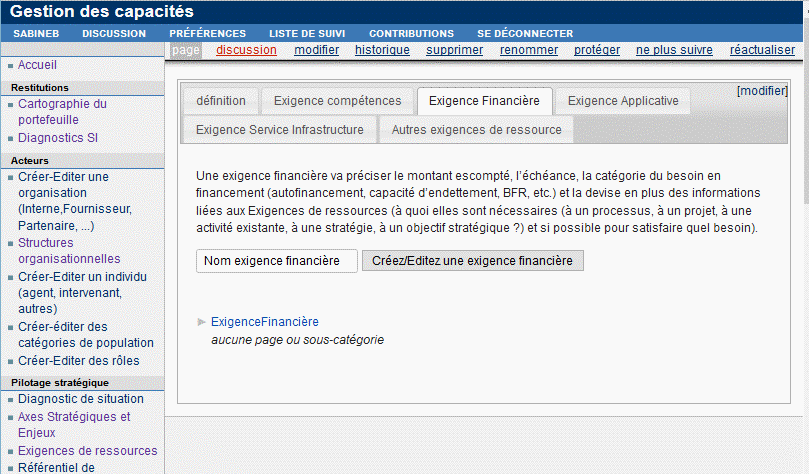Screen dimensions: 809x474
Task: Click the supprimer page action
Action: pyautogui.click(x=455, y=50)
